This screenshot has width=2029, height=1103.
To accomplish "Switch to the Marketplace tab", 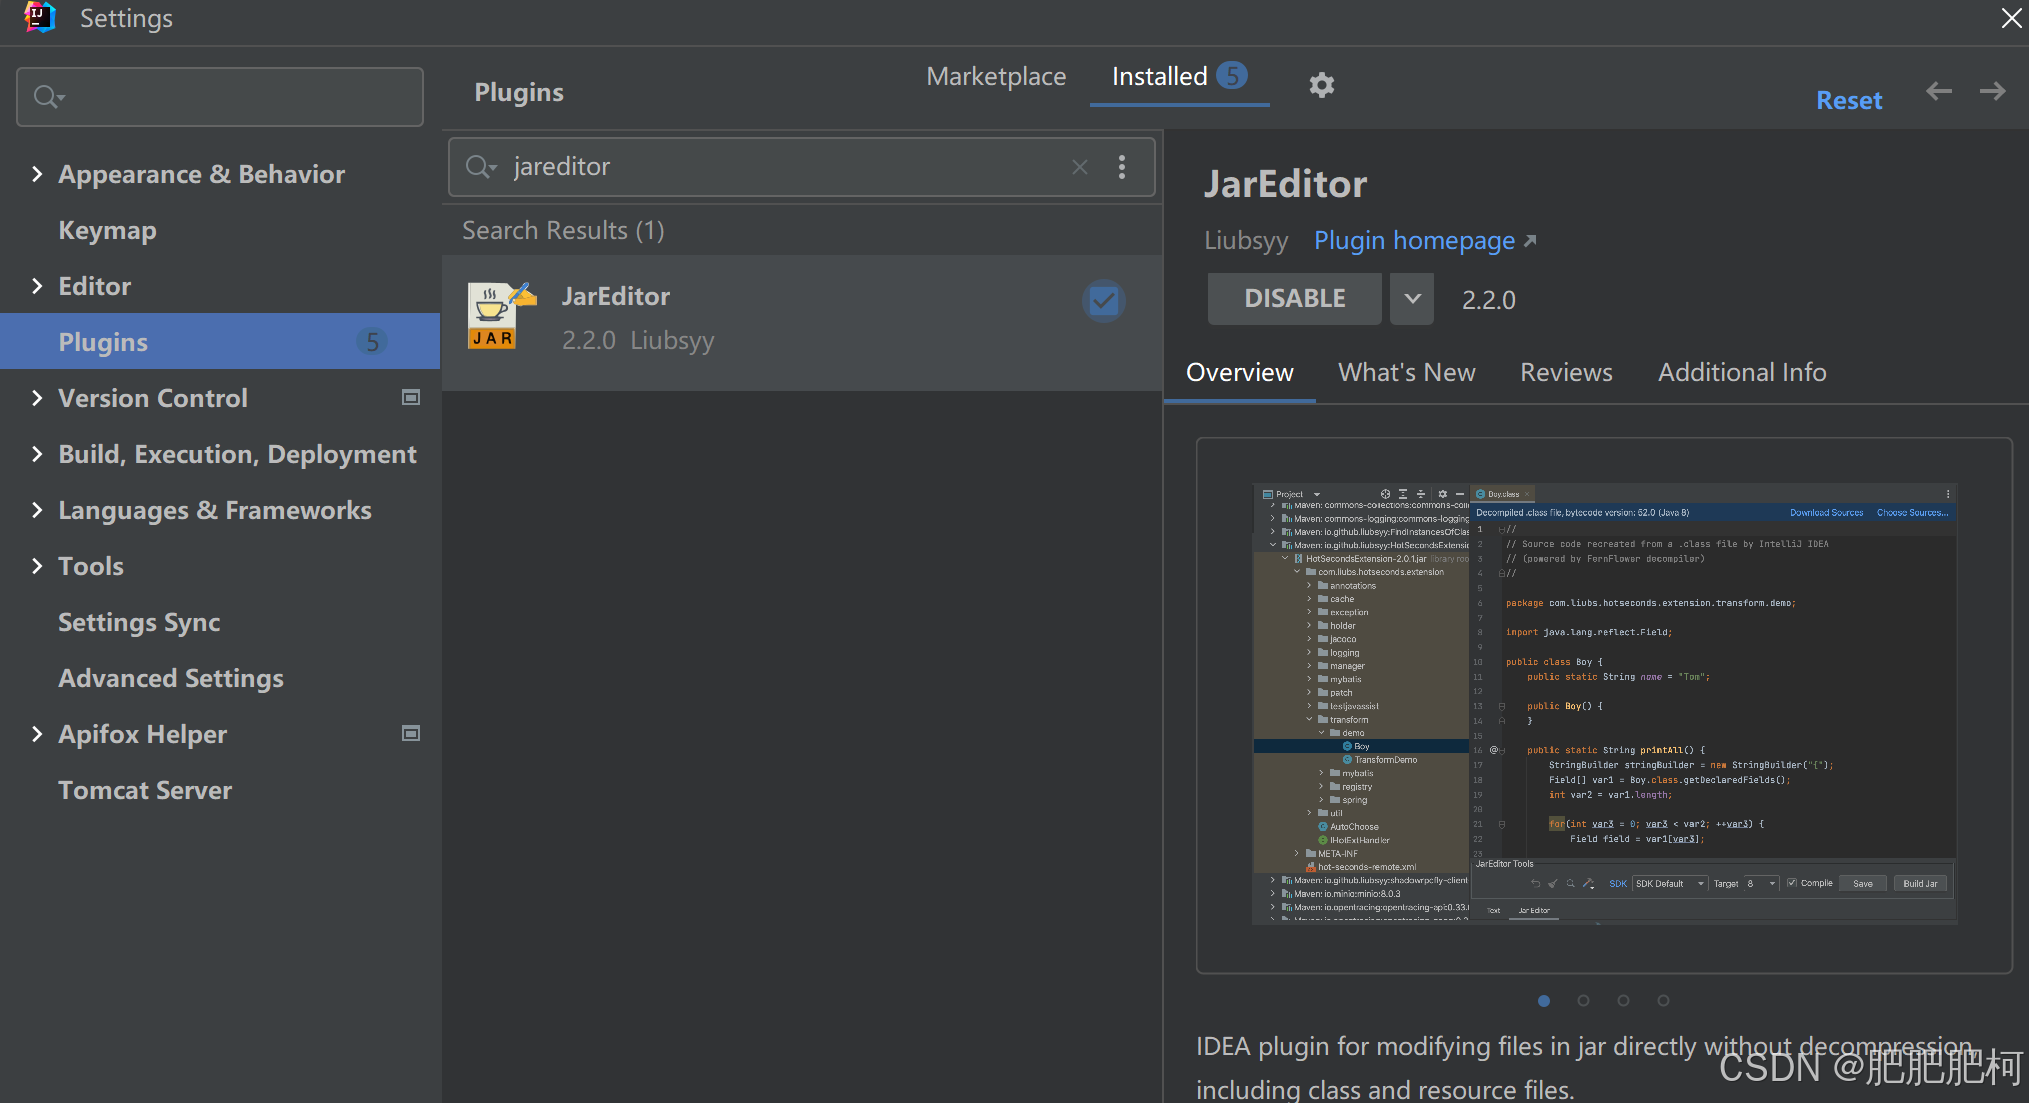I will 995,77.
